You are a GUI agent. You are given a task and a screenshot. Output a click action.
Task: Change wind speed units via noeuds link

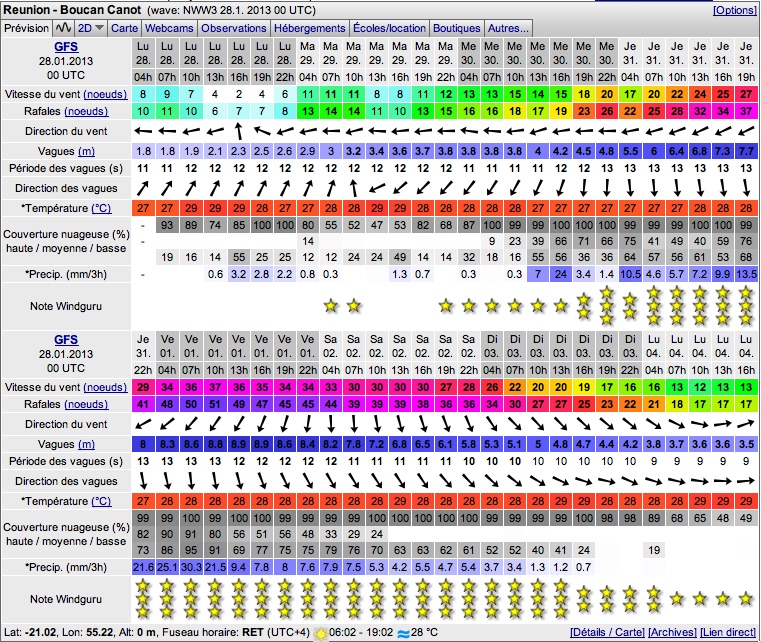(105, 93)
